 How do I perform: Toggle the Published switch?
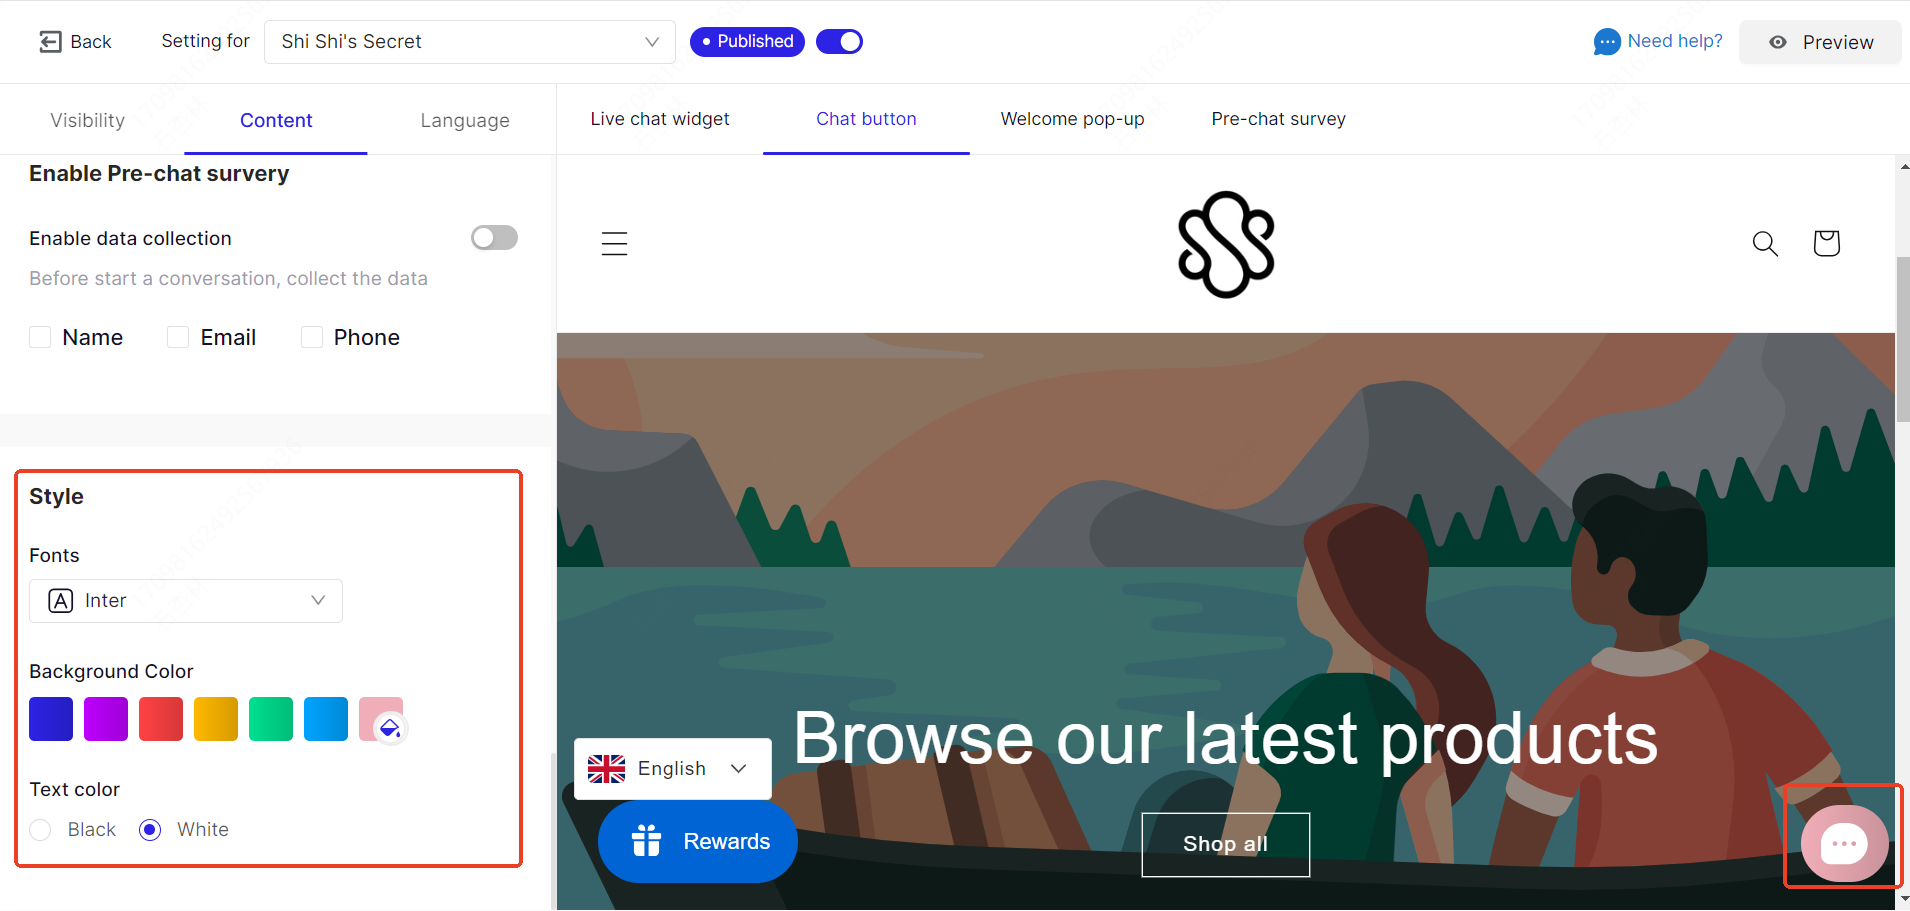[x=839, y=41]
